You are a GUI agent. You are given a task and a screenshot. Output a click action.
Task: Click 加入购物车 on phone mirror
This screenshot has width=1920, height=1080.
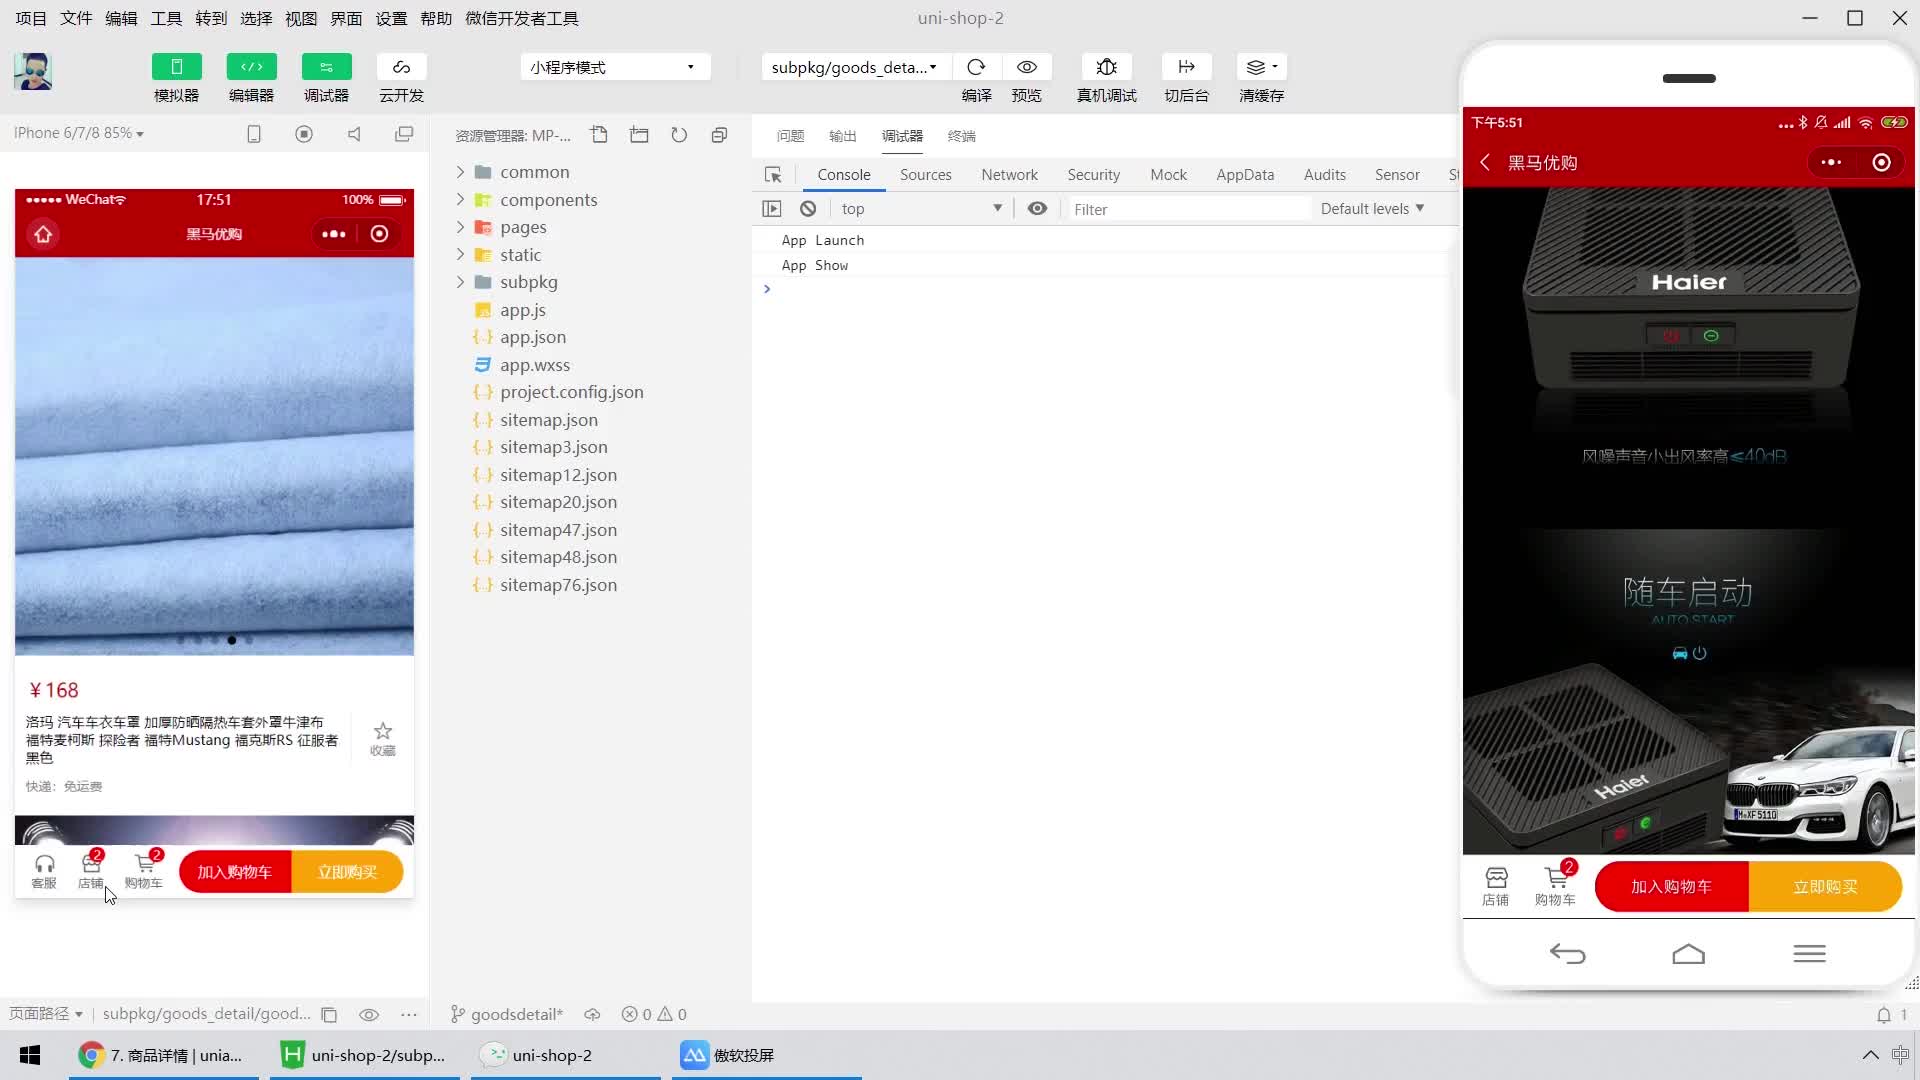1671,887
